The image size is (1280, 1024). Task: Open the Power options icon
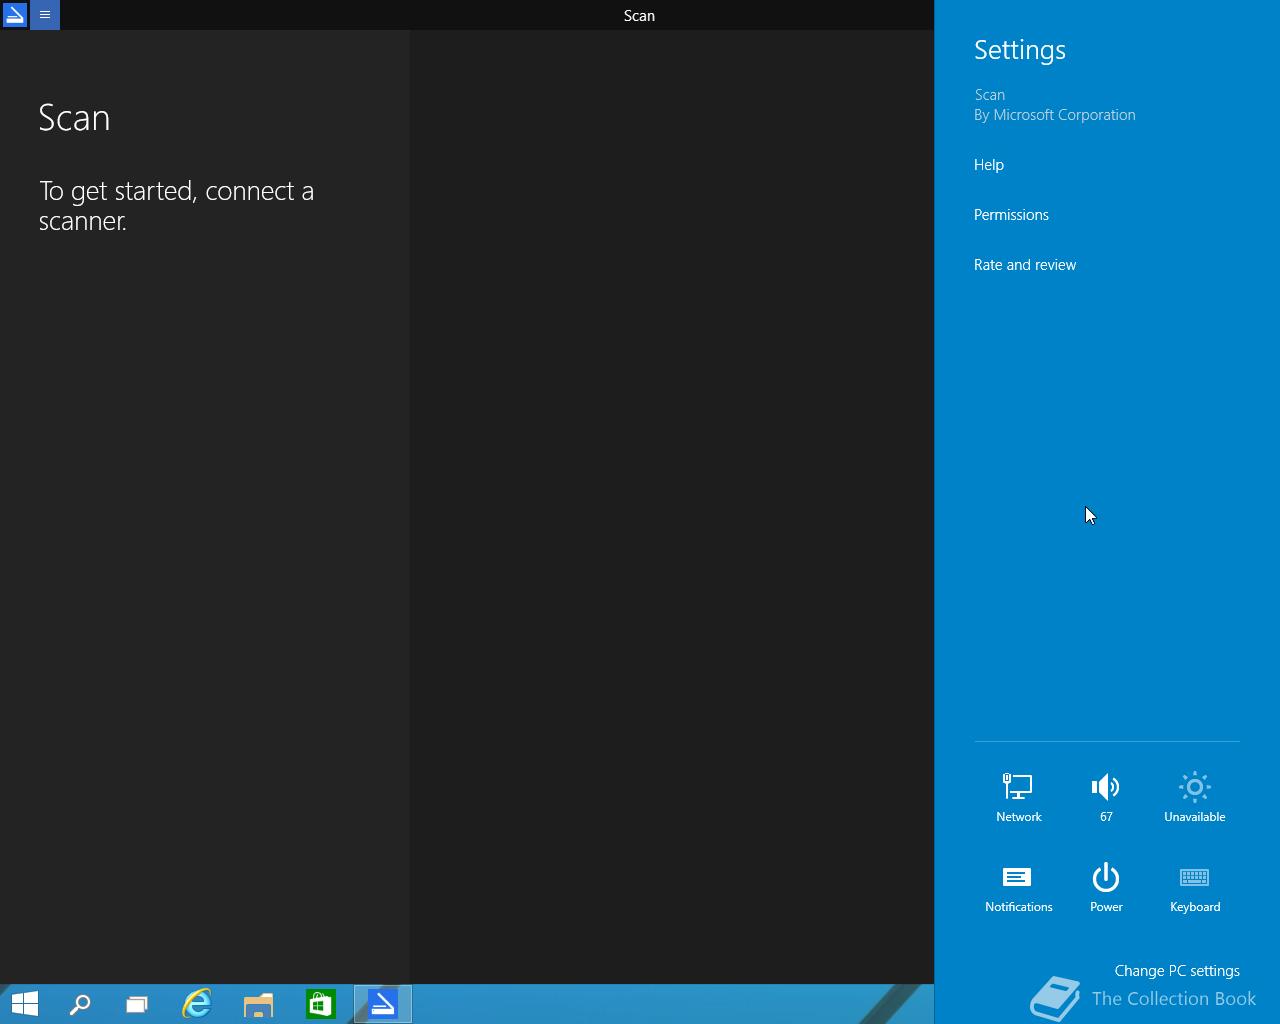1106,887
